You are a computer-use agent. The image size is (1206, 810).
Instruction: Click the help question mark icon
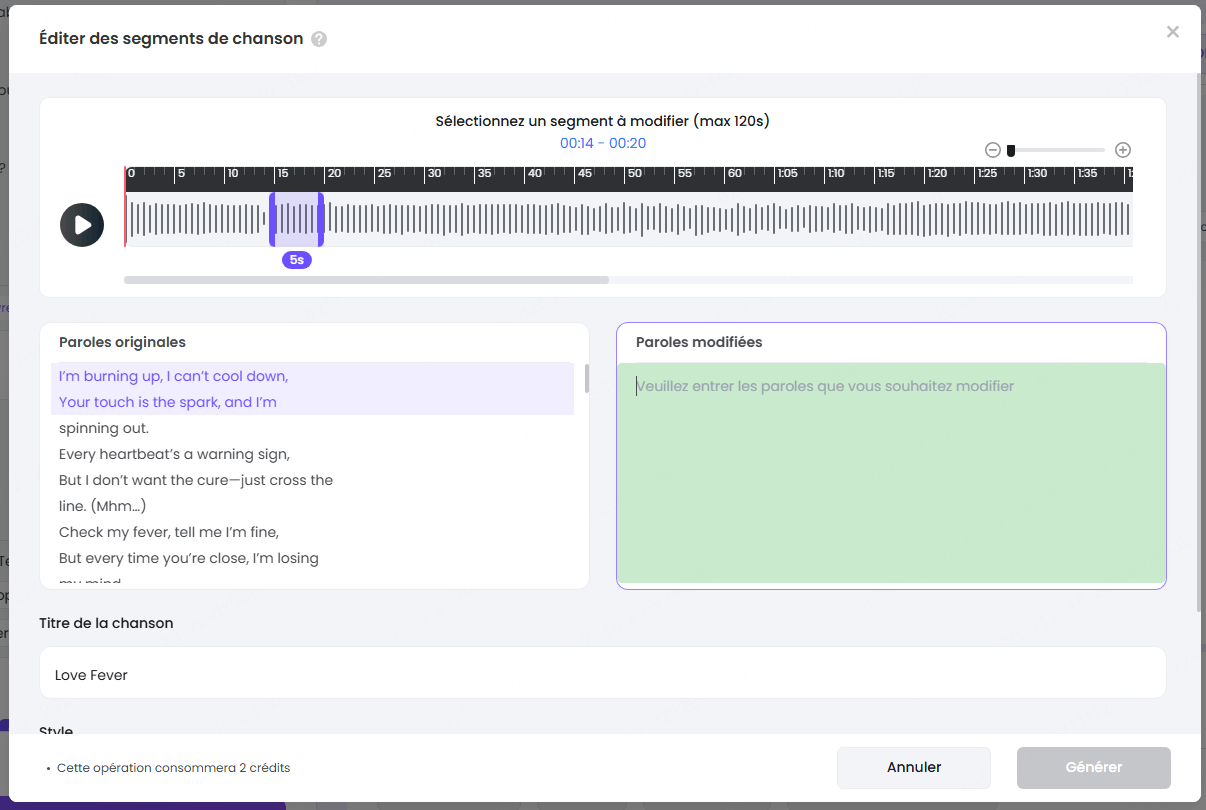tap(319, 40)
